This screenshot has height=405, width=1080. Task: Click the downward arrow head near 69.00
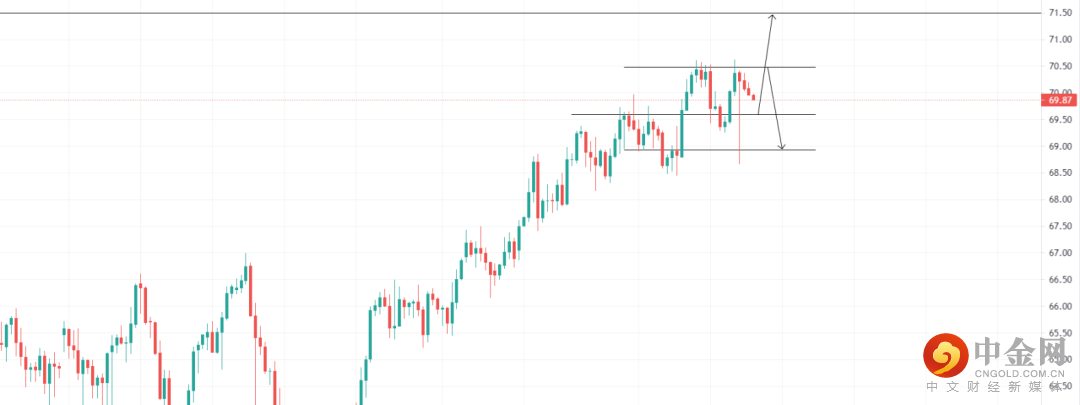click(x=781, y=148)
